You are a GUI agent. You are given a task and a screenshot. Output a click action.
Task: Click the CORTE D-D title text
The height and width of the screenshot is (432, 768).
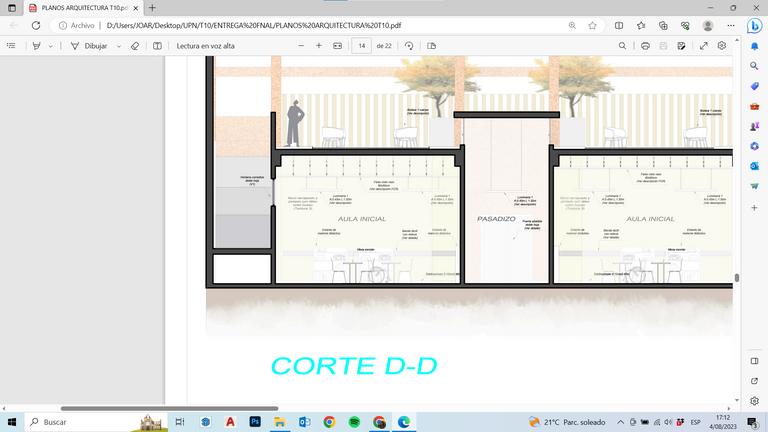point(354,366)
